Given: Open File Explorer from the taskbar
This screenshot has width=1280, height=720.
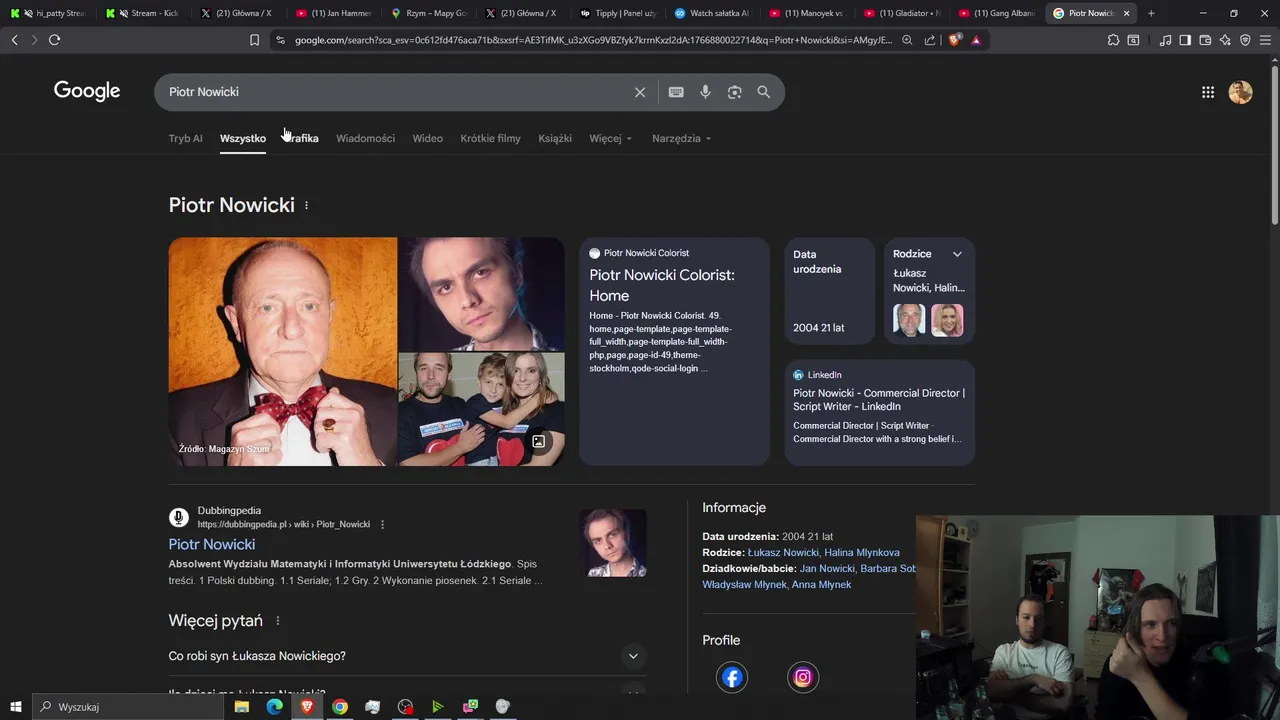Looking at the screenshot, I should click(x=242, y=706).
